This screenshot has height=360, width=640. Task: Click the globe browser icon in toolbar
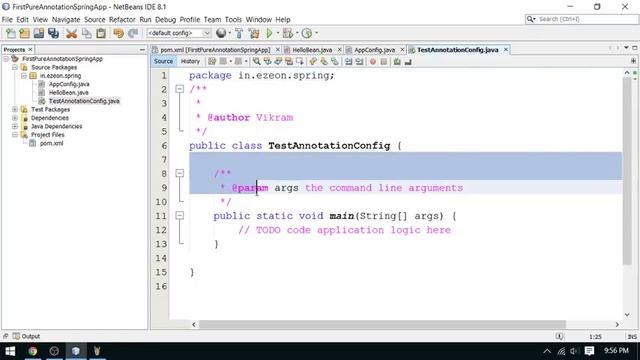click(221, 33)
